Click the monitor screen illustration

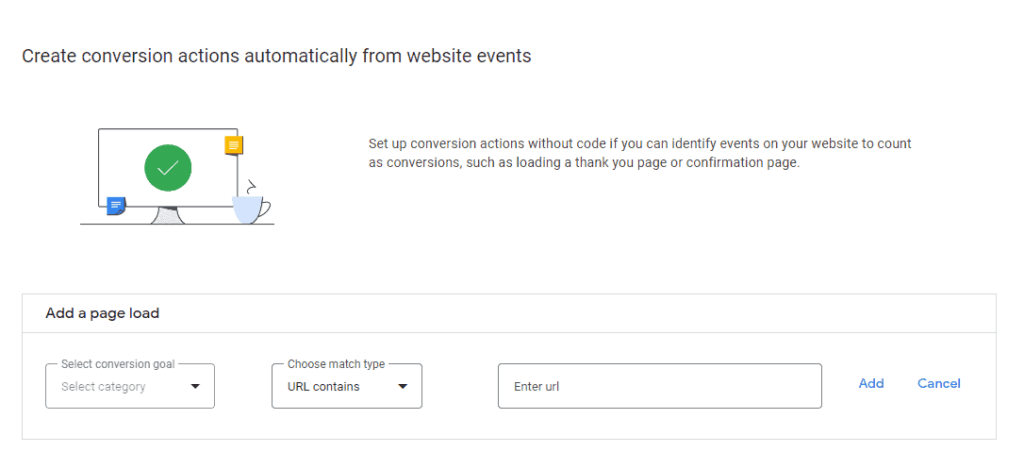tap(168, 168)
